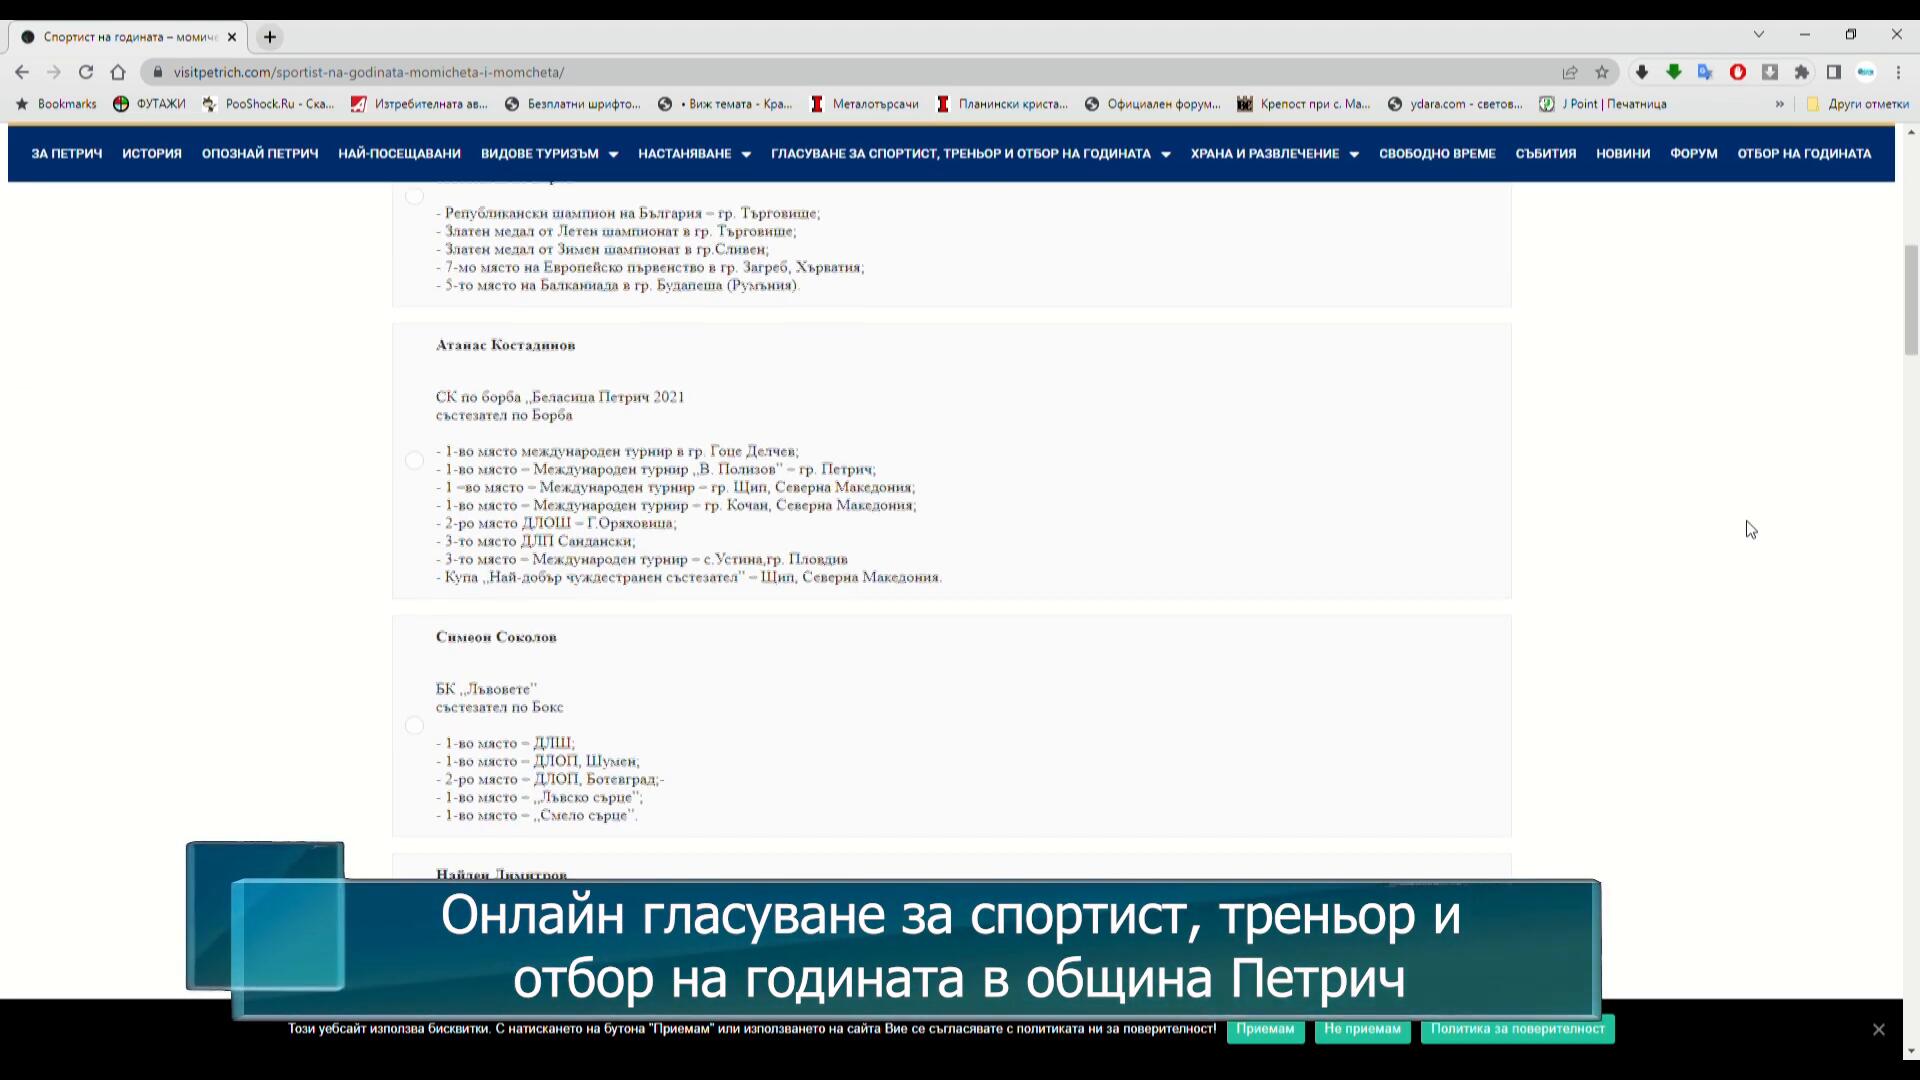This screenshot has height=1080, width=1920.
Task: Toggle the browser side panel icon
Action: tap(1834, 72)
